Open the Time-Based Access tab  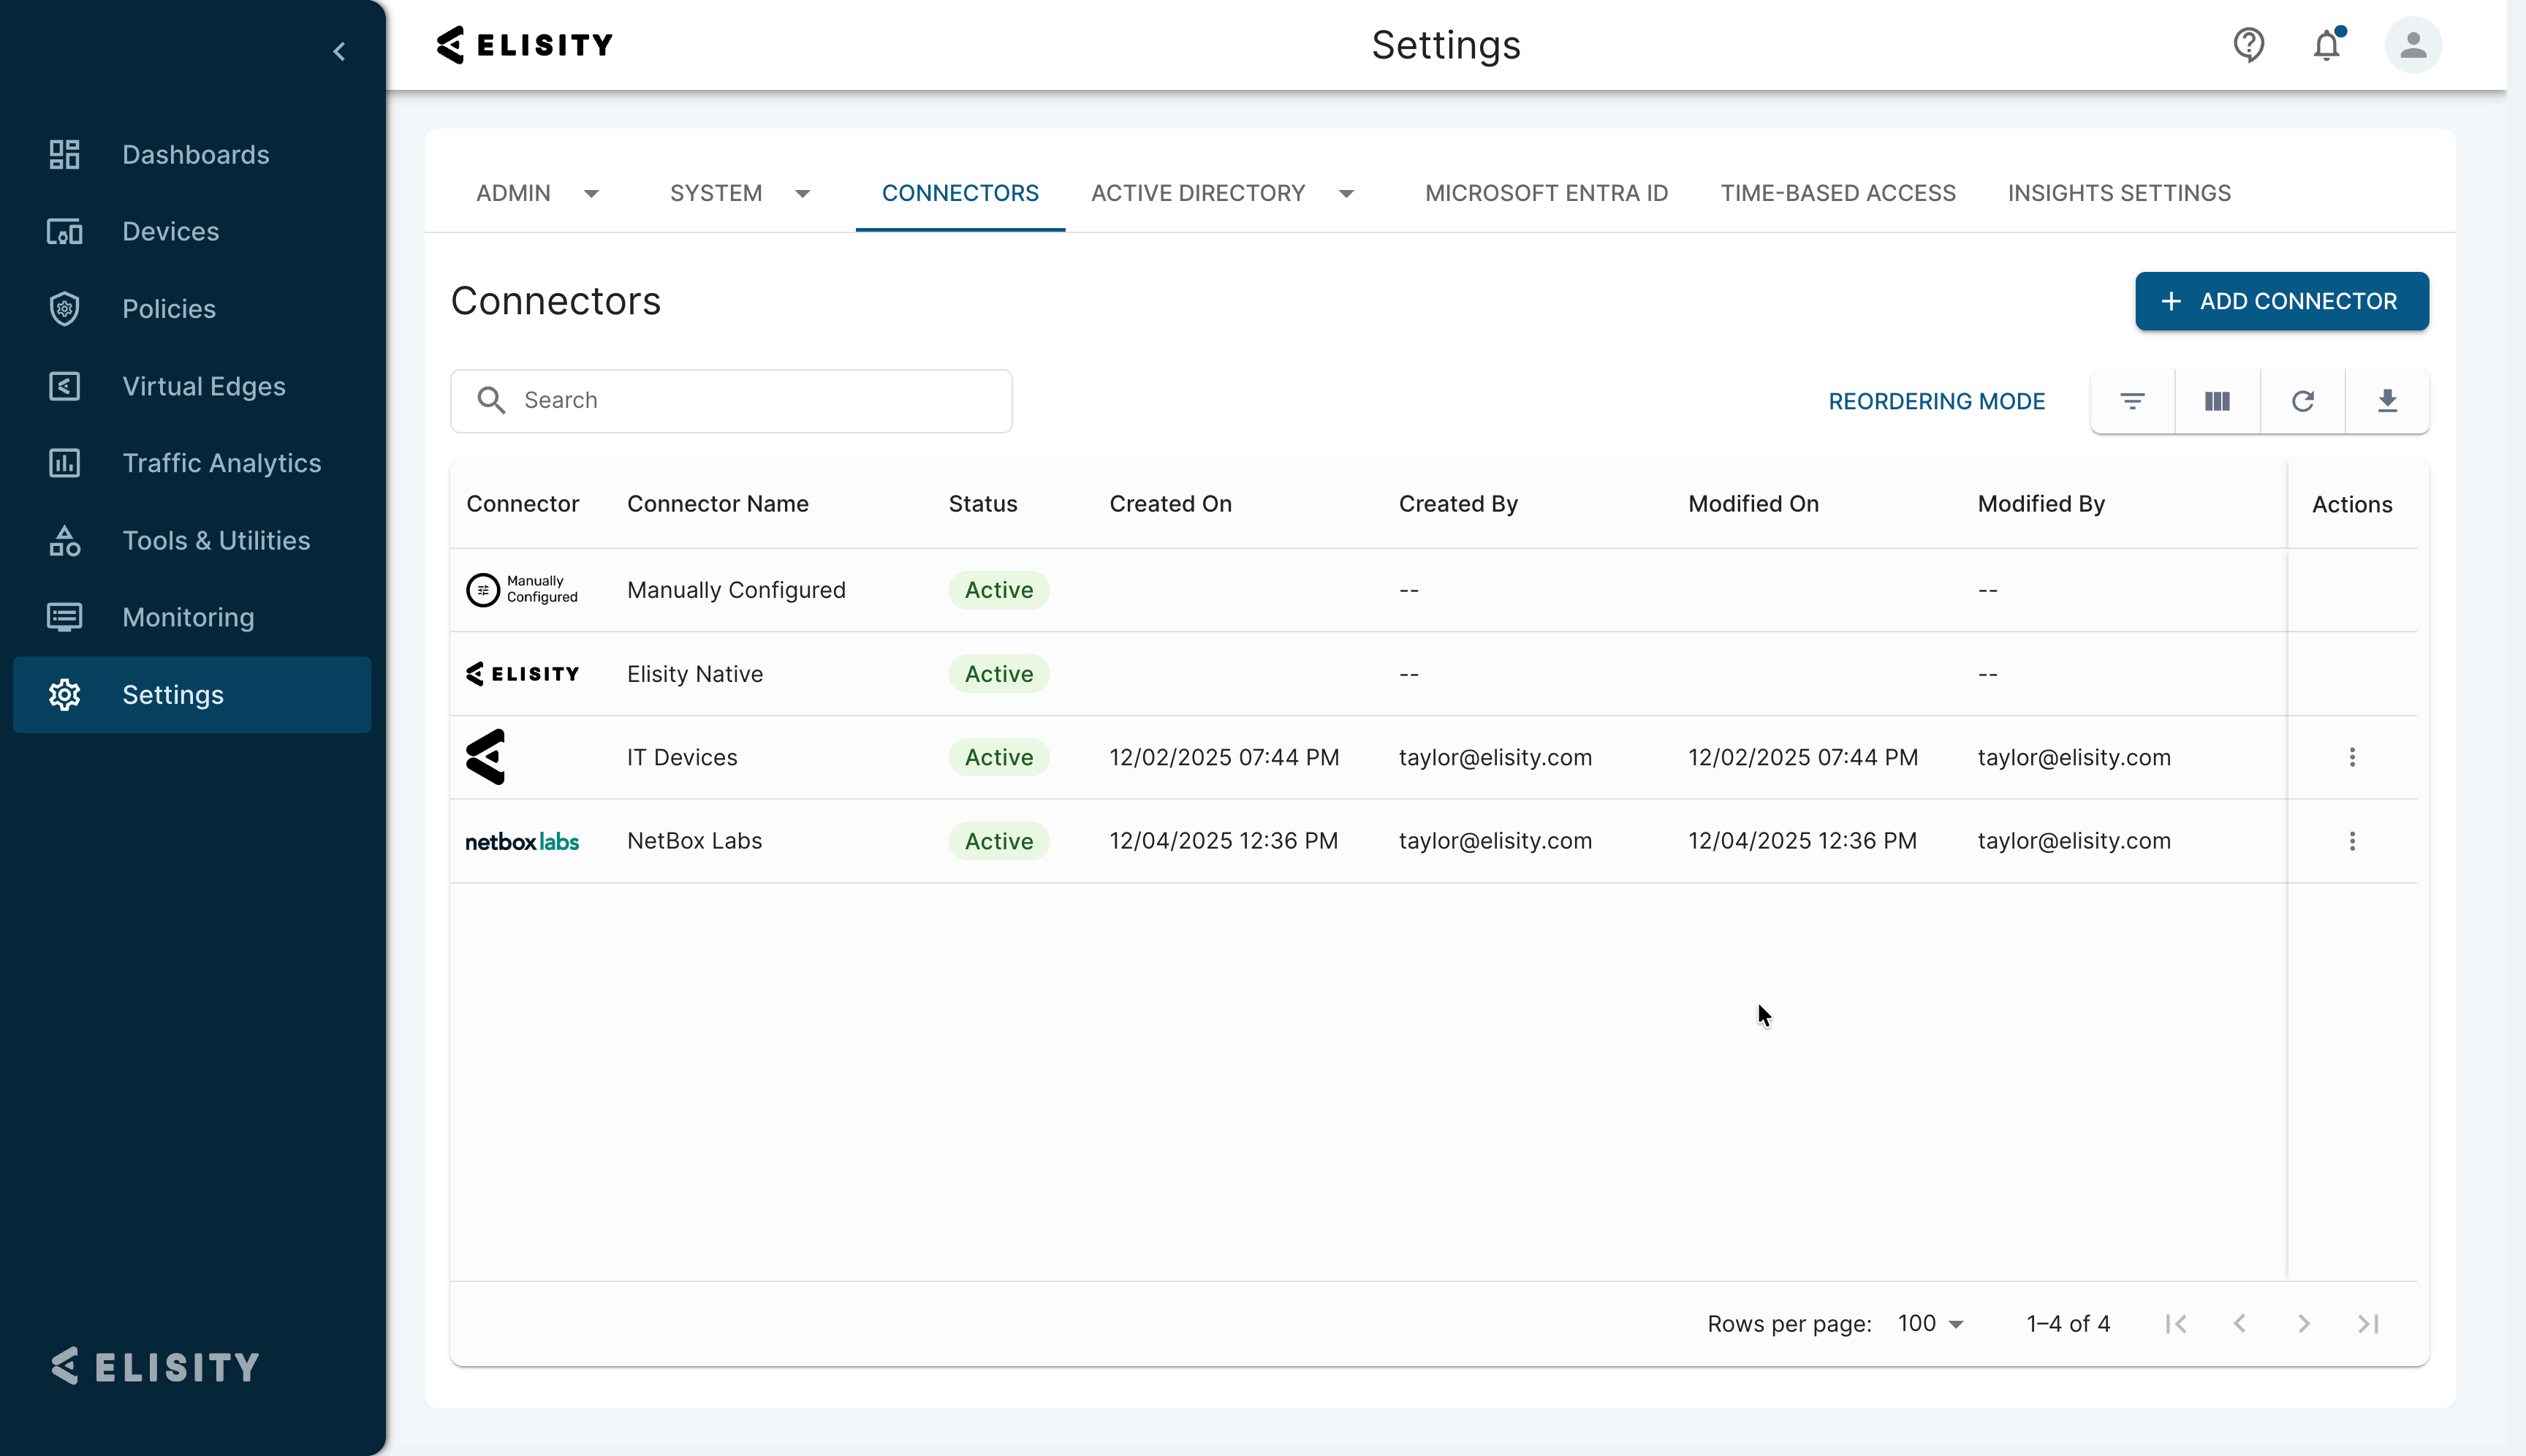pyautogui.click(x=1838, y=193)
